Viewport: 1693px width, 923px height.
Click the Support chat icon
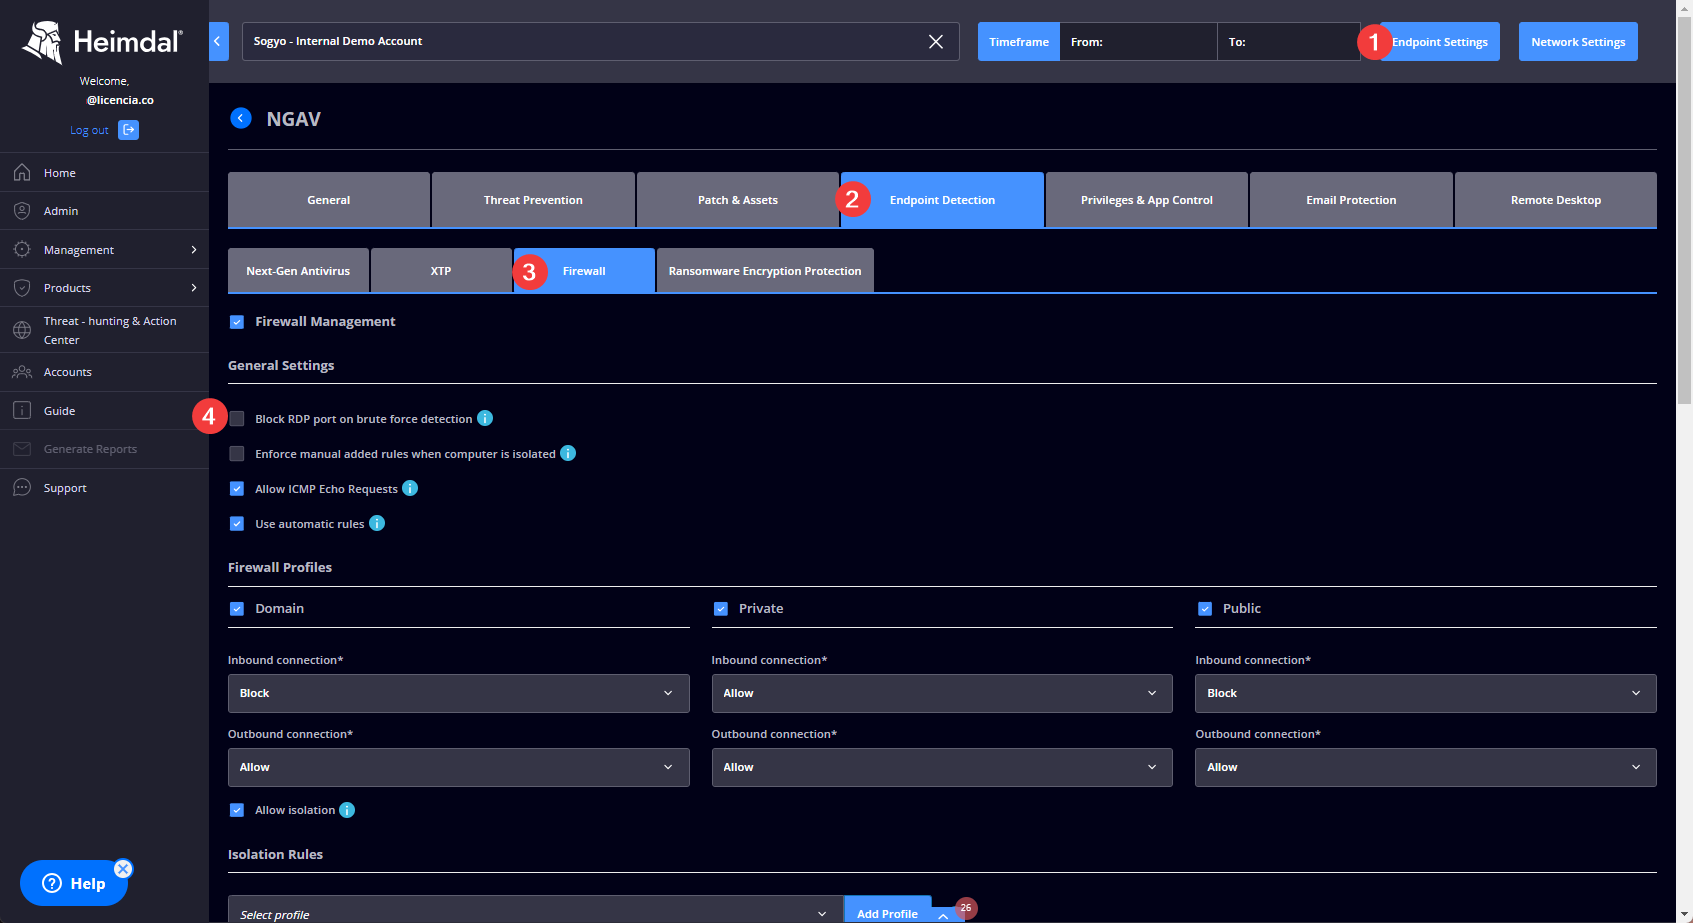point(22,487)
